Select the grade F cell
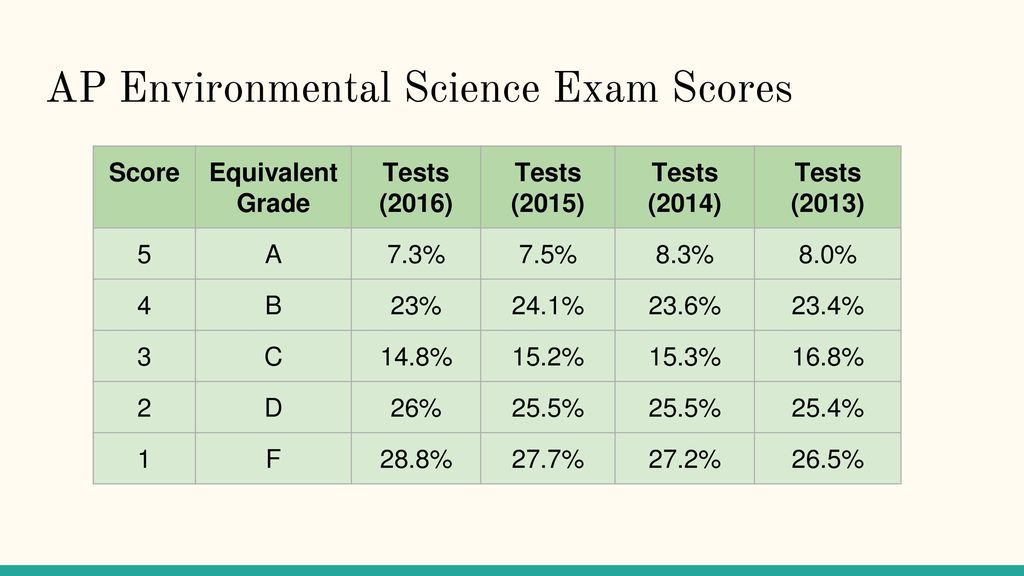The height and width of the screenshot is (576, 1024). coord(273,459)
